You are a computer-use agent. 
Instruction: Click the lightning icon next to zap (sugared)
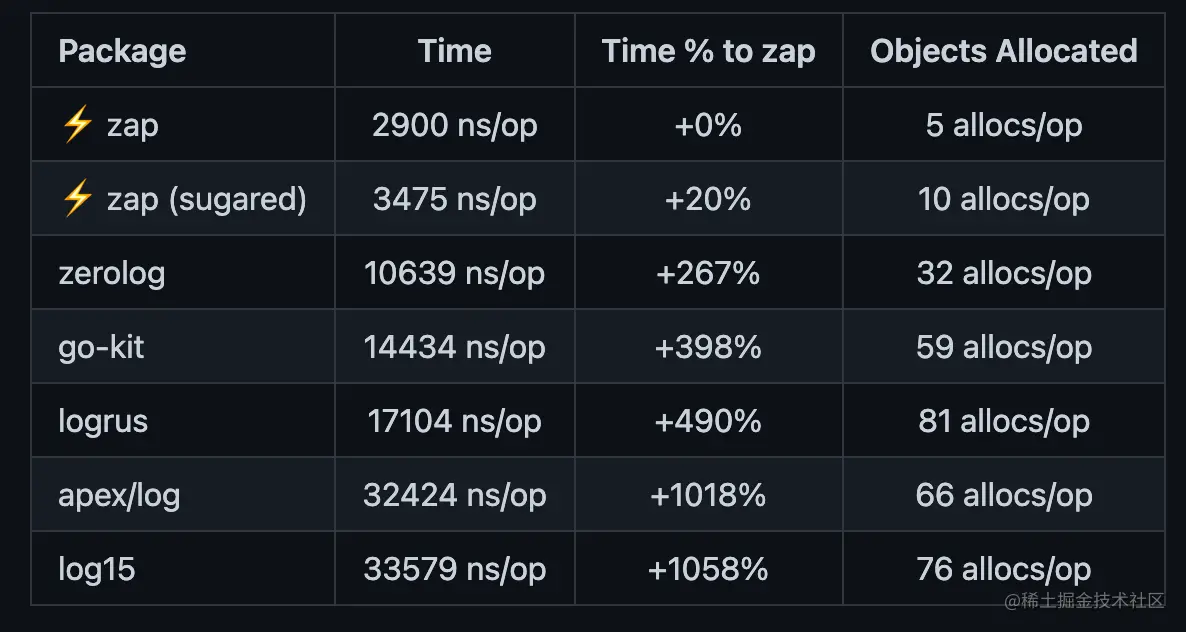pos(77,199)
